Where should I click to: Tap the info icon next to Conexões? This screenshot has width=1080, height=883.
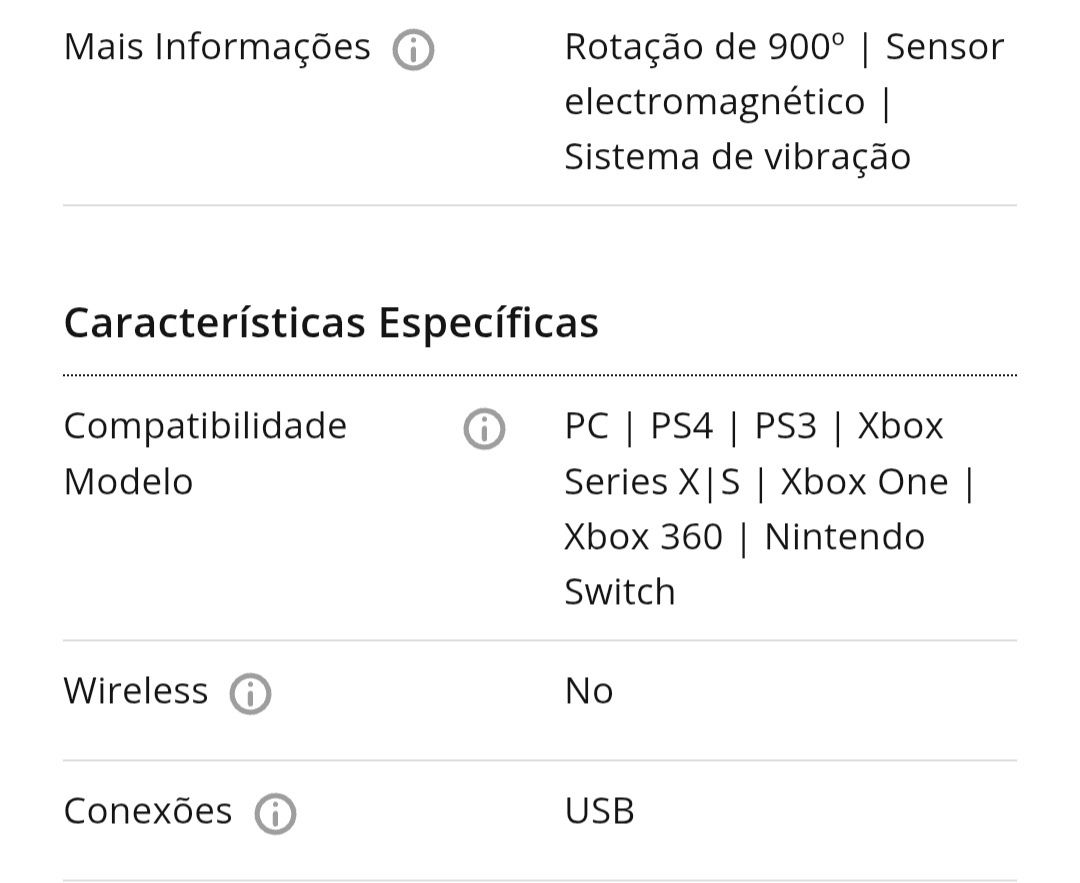[x=276, y=813]
